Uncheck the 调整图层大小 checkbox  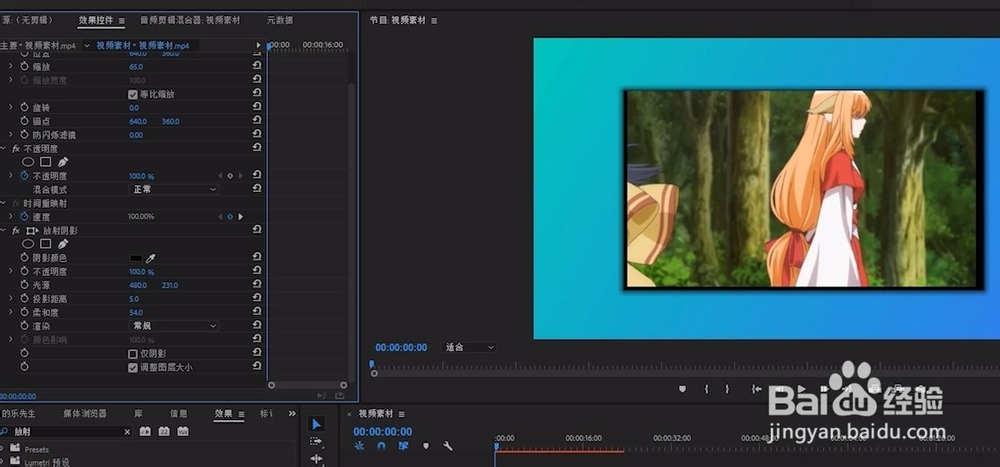tap(133, 367)
